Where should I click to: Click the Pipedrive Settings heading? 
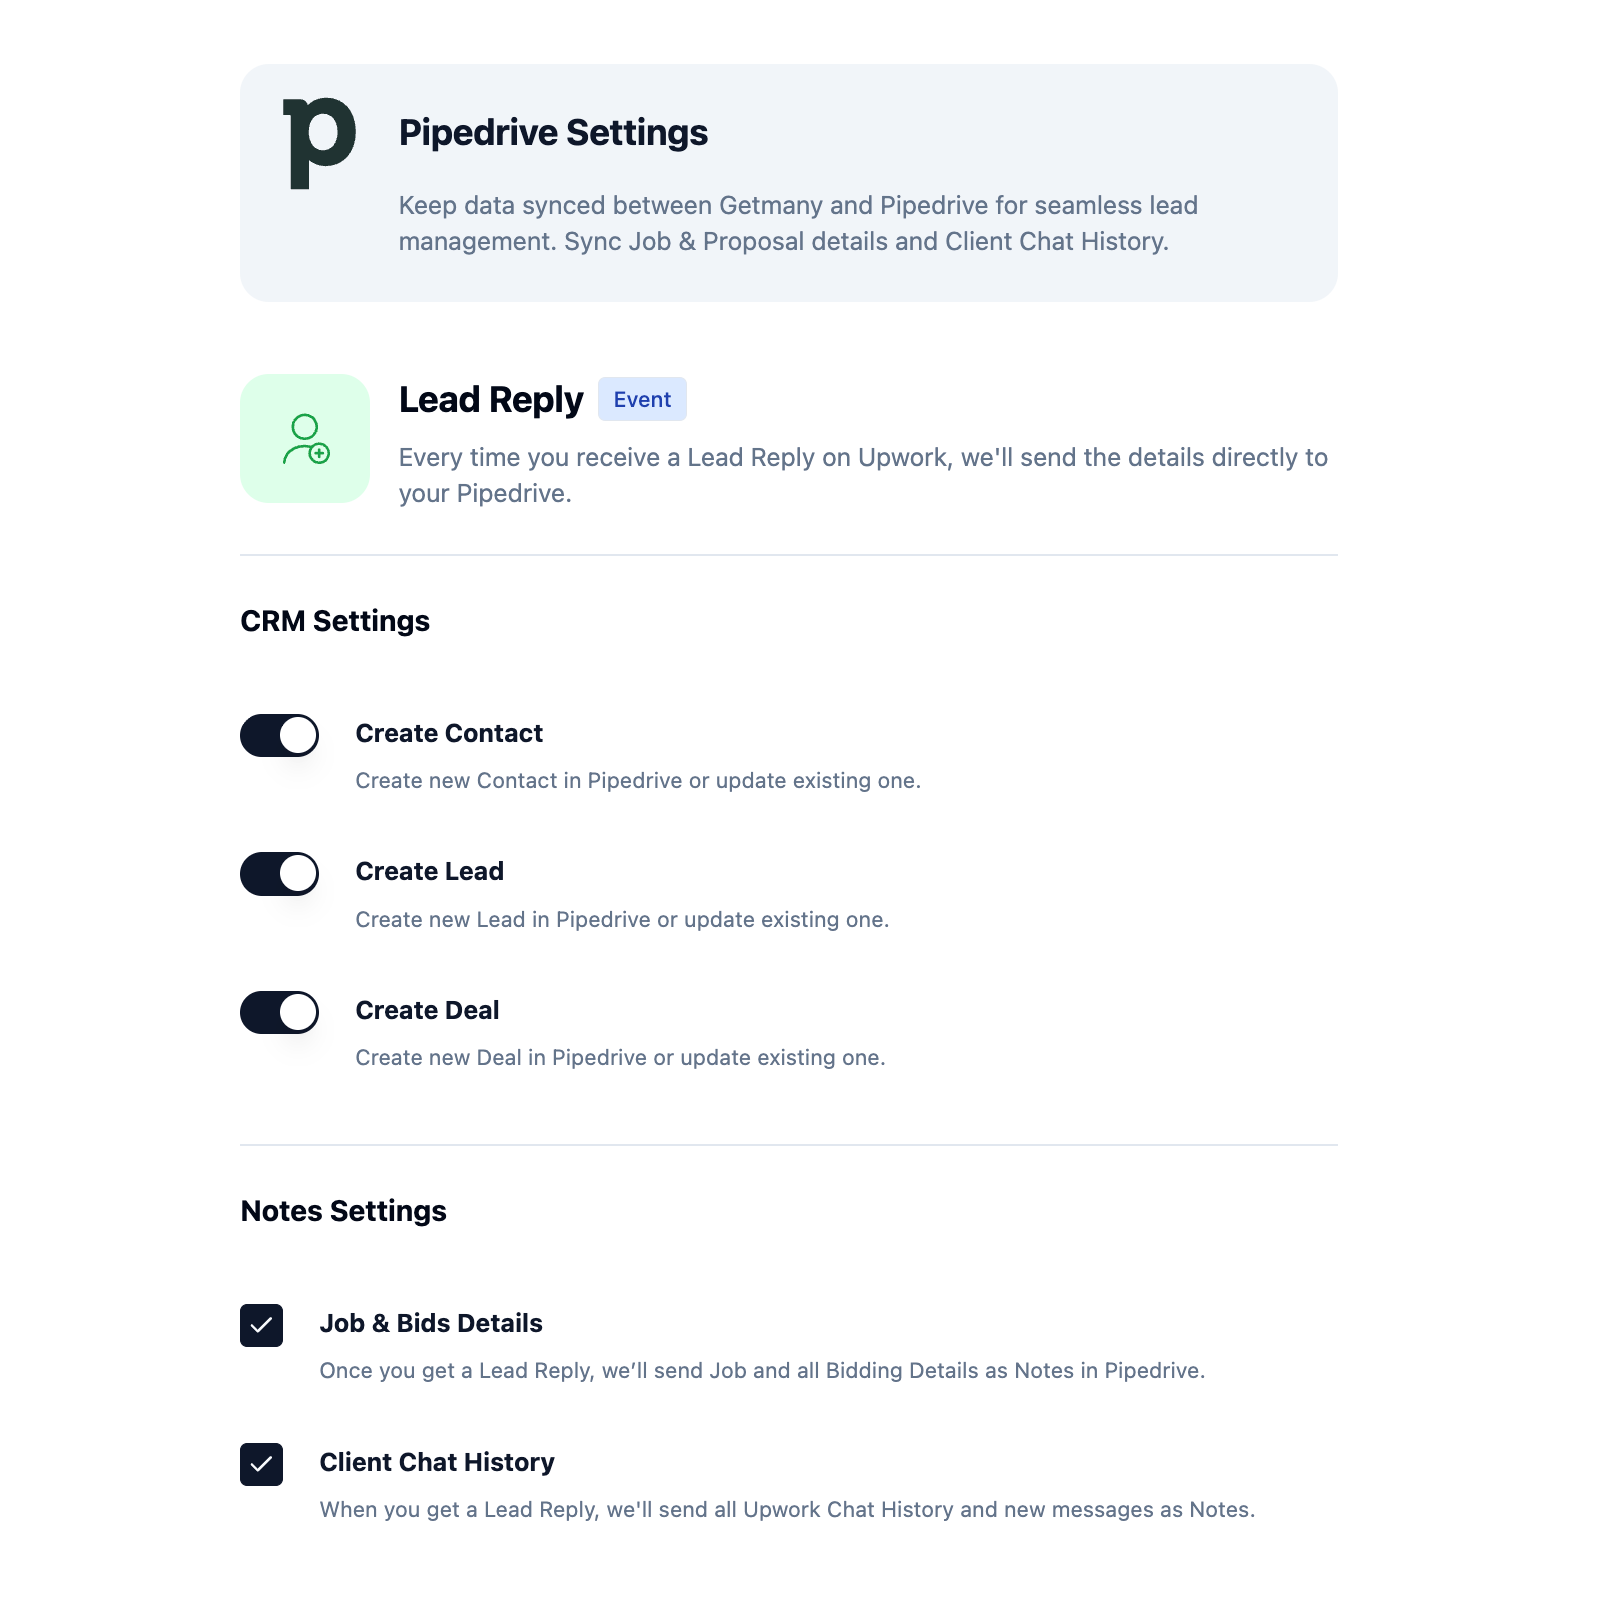pyautogui.click(x=553, y=133)
